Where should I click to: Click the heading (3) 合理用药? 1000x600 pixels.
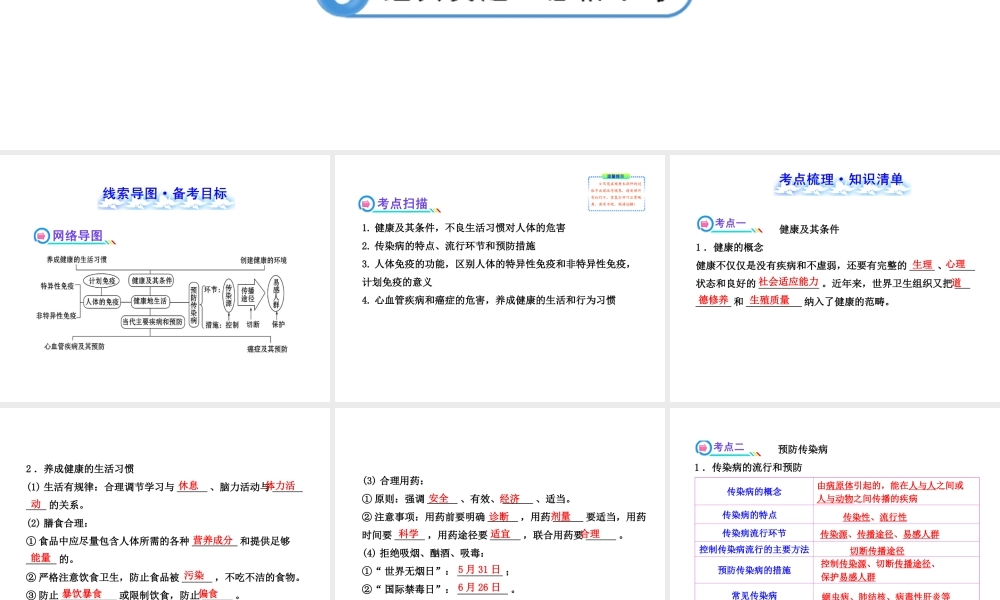click(393, 481)
